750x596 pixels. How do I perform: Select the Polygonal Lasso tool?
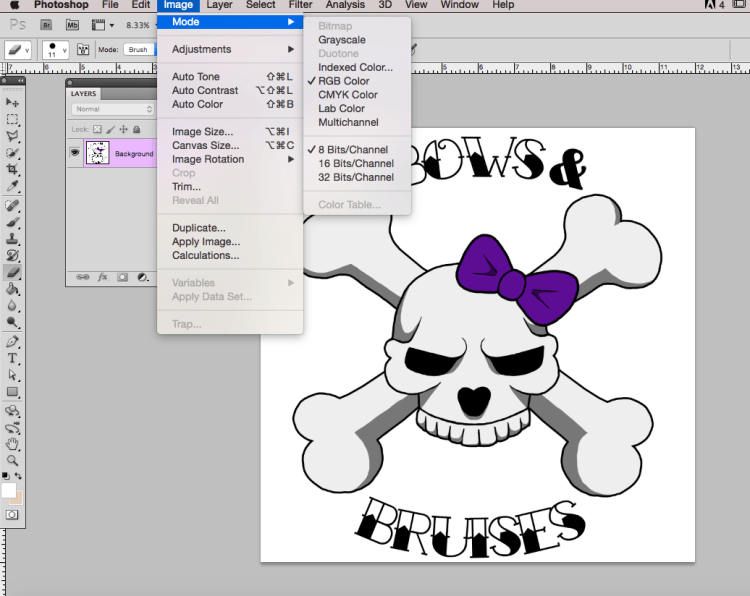(x=12, y=136)
